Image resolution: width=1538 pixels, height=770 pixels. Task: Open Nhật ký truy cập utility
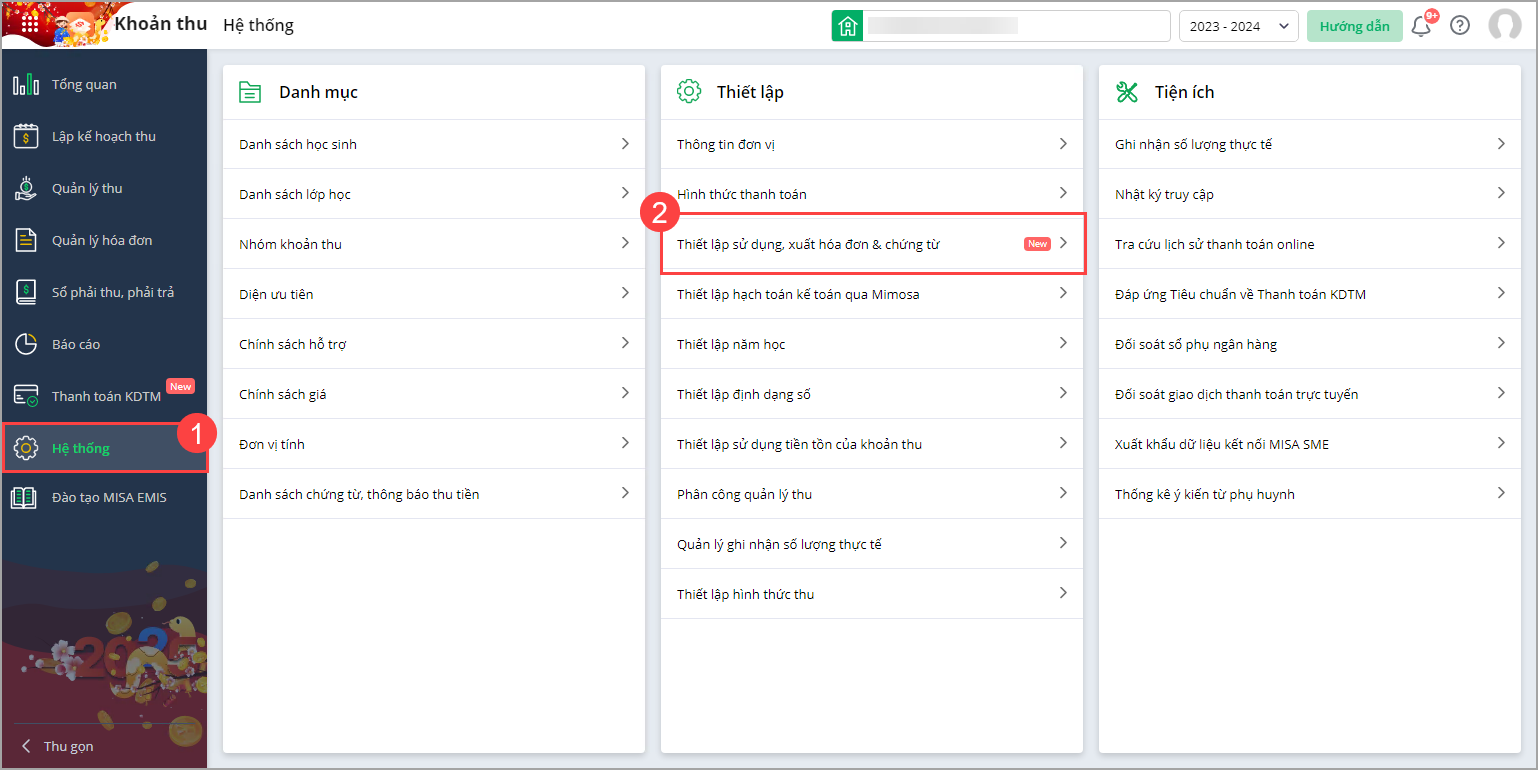pos(1164,194)
